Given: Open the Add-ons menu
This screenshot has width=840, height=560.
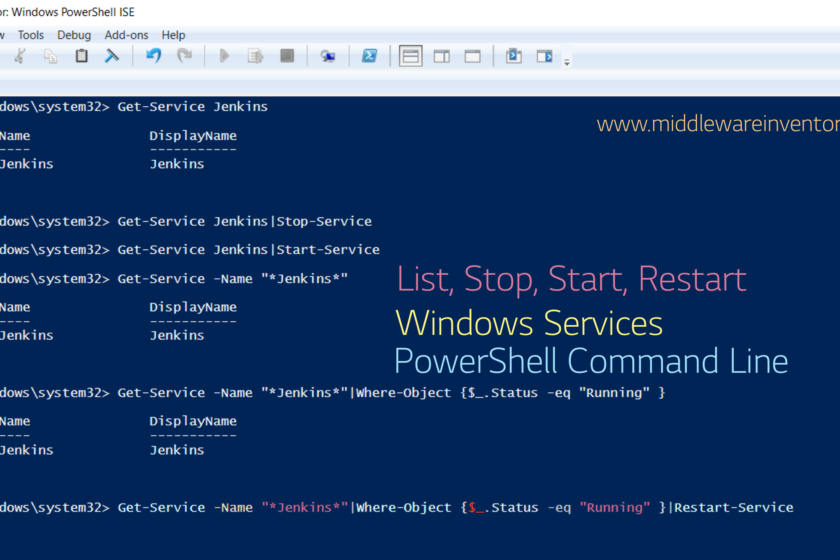Looking at the screenshot, I should [x=126, y=35].
